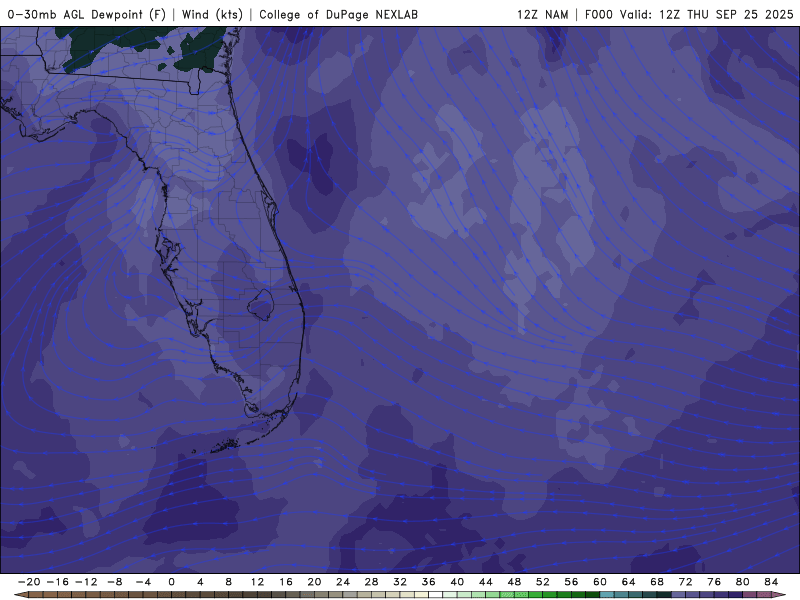Screen dimensions: 800x600
Task: Select the 8 label on the color scale
Action: (x=229, y=582)
